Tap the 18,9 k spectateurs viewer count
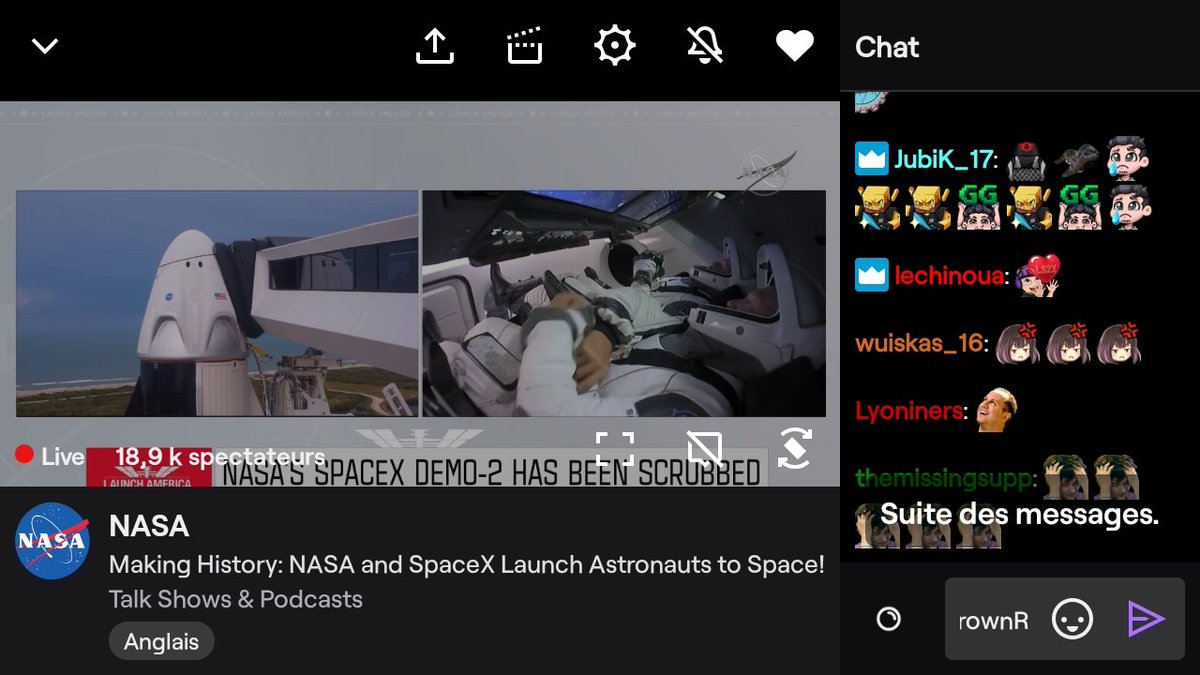The height and width of the screenshot is (675, 1200). click(220, 457)
